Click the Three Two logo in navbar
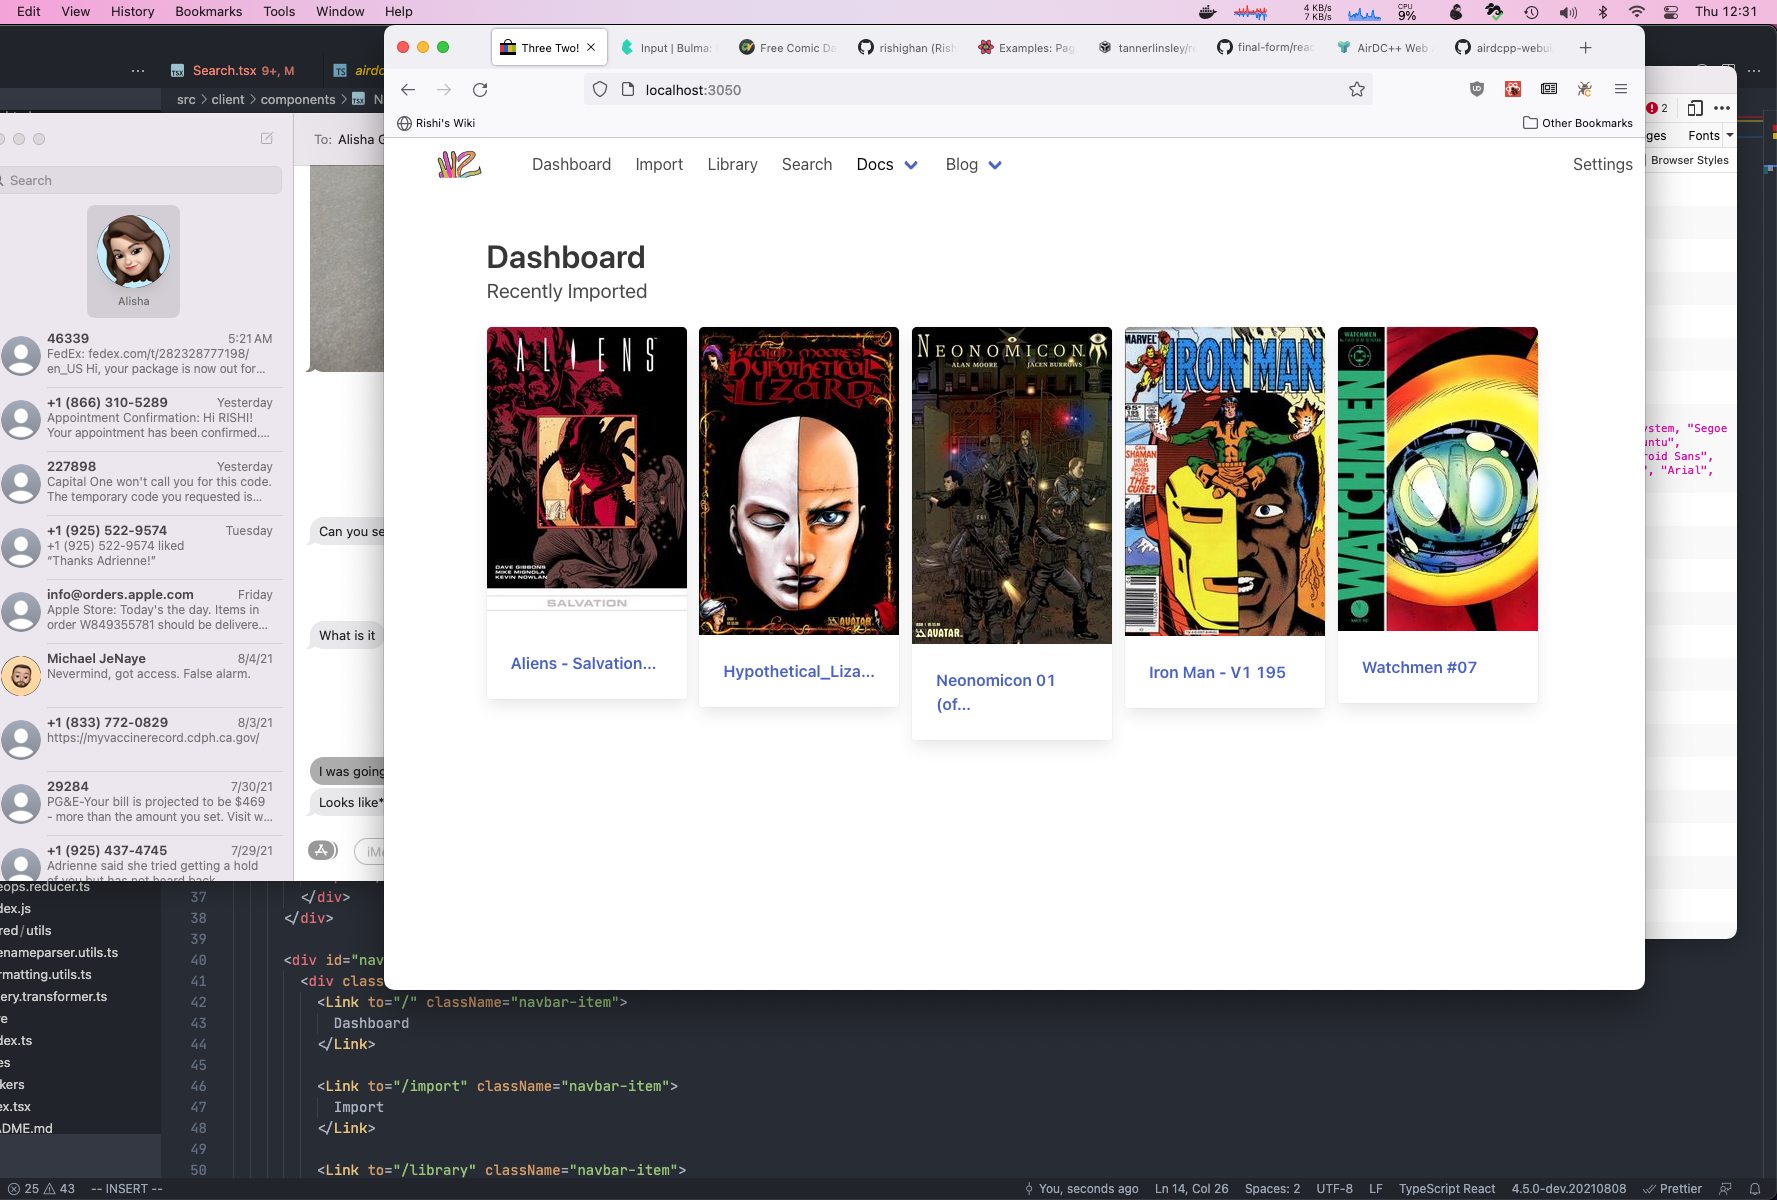Screen dimensions: 1777x1200 click(x=459, y=164)
